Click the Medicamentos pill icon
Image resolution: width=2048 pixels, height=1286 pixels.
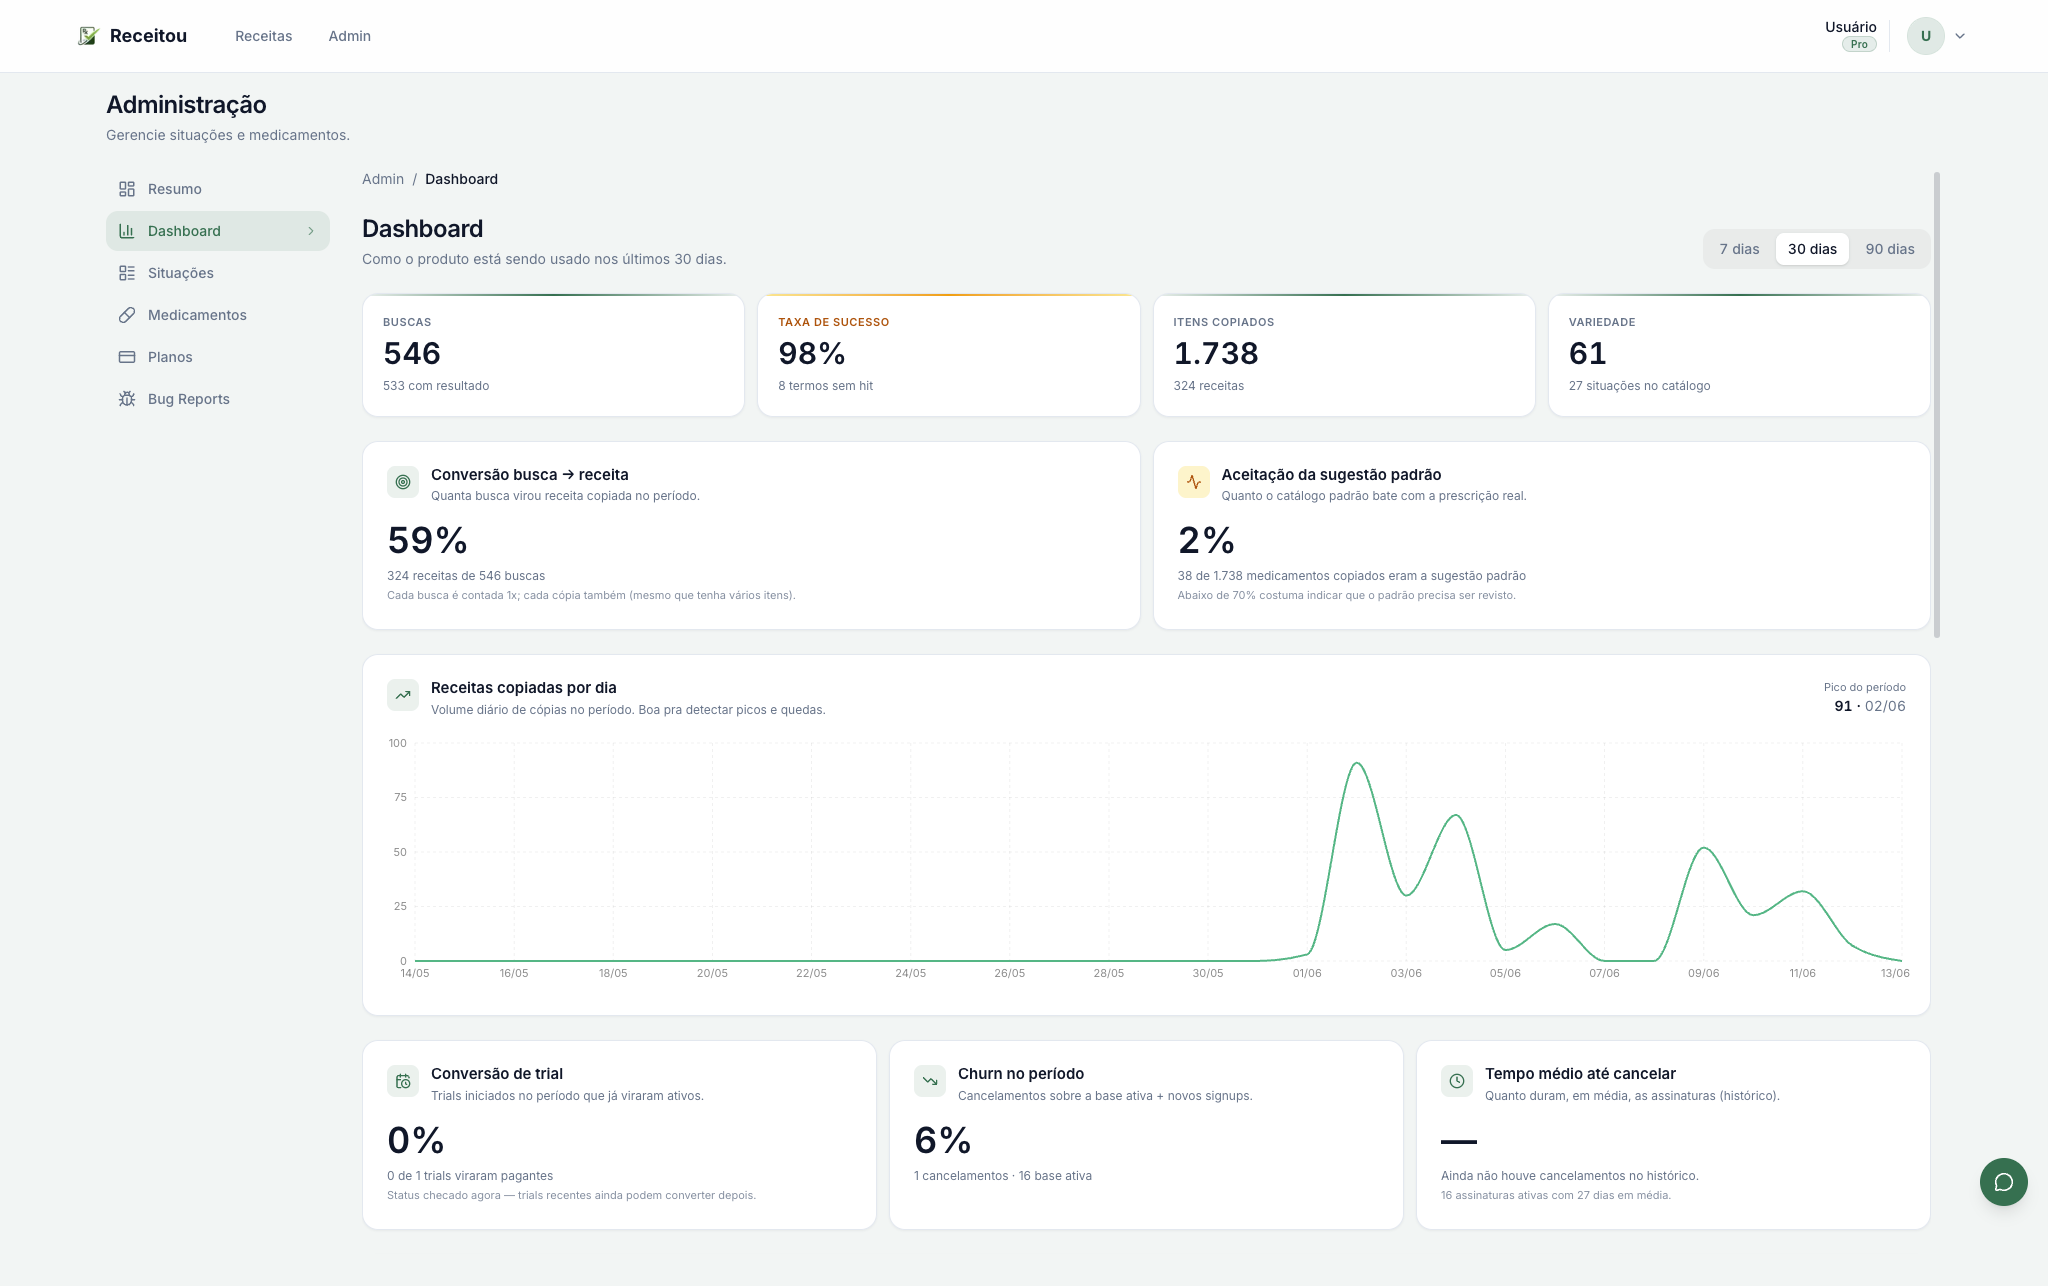(x=127, y=315)
